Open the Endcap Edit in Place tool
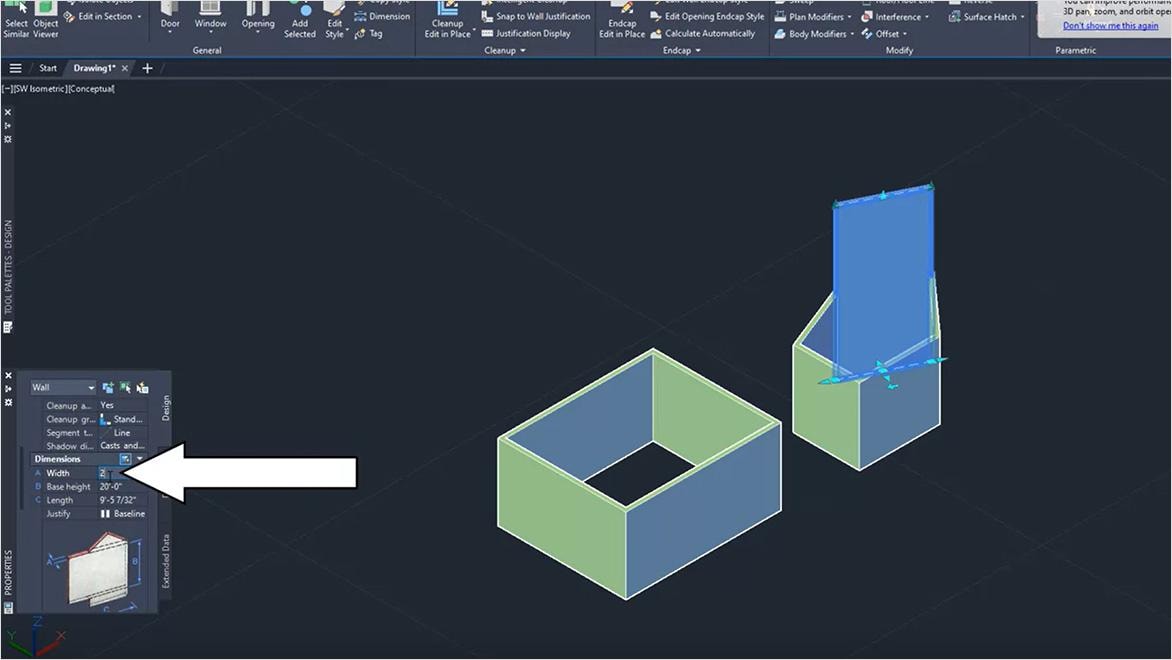The height and width of the screenshot is (660, 1172). pos(622,20)
